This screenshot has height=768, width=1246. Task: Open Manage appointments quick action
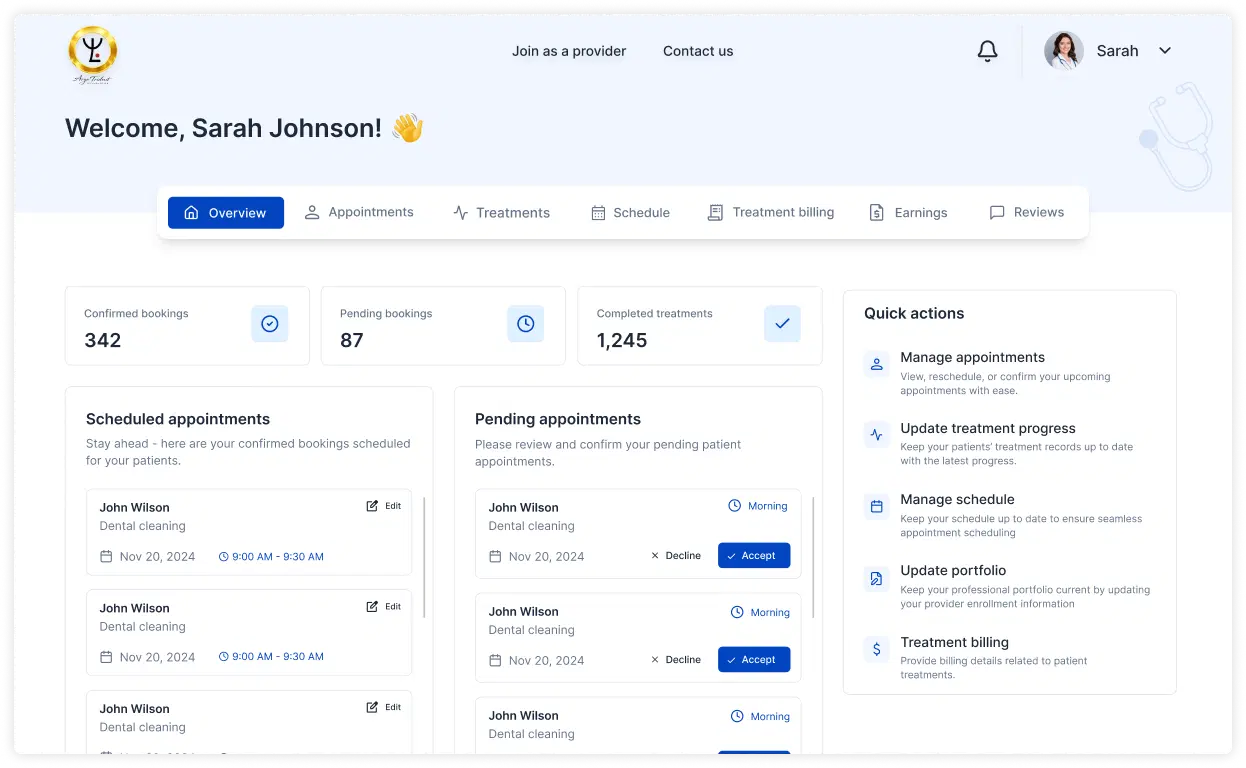(1009, 373)
